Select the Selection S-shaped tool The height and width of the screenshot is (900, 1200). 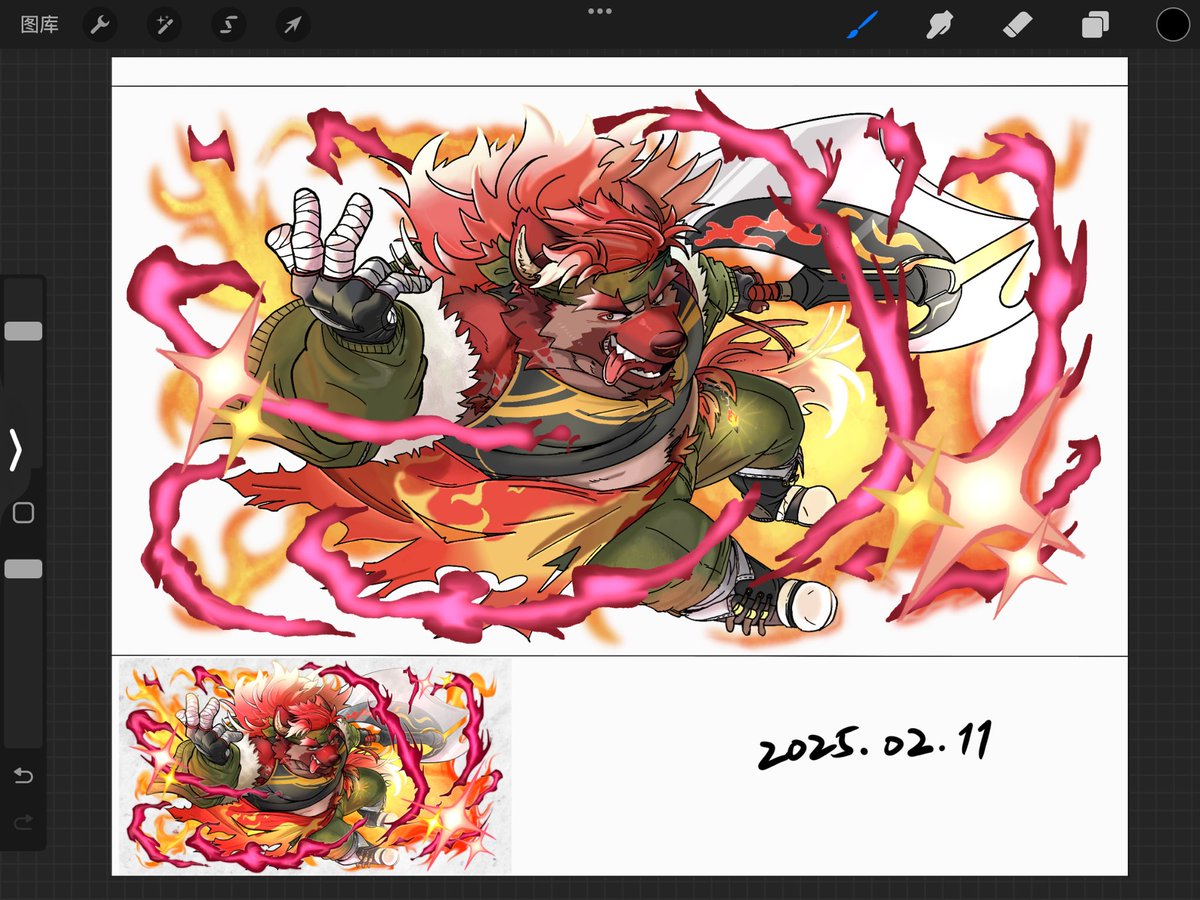pyautogui.click(x=228, y=25)
